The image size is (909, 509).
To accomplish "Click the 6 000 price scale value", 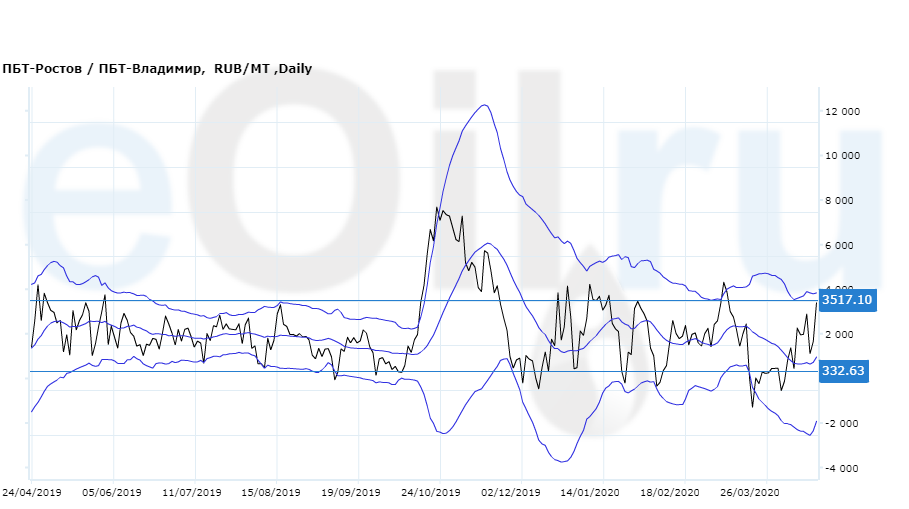I will coord(845,246).
